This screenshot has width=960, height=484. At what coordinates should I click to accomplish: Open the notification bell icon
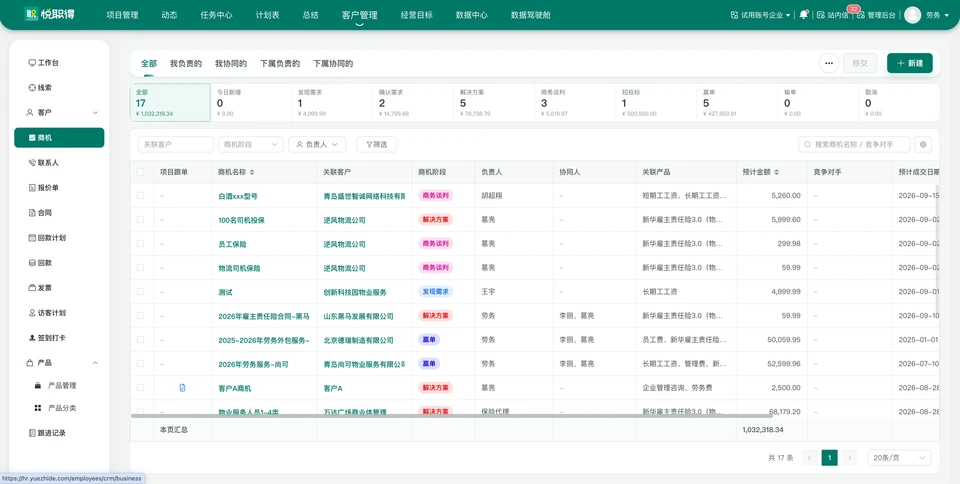coord(804,15)
